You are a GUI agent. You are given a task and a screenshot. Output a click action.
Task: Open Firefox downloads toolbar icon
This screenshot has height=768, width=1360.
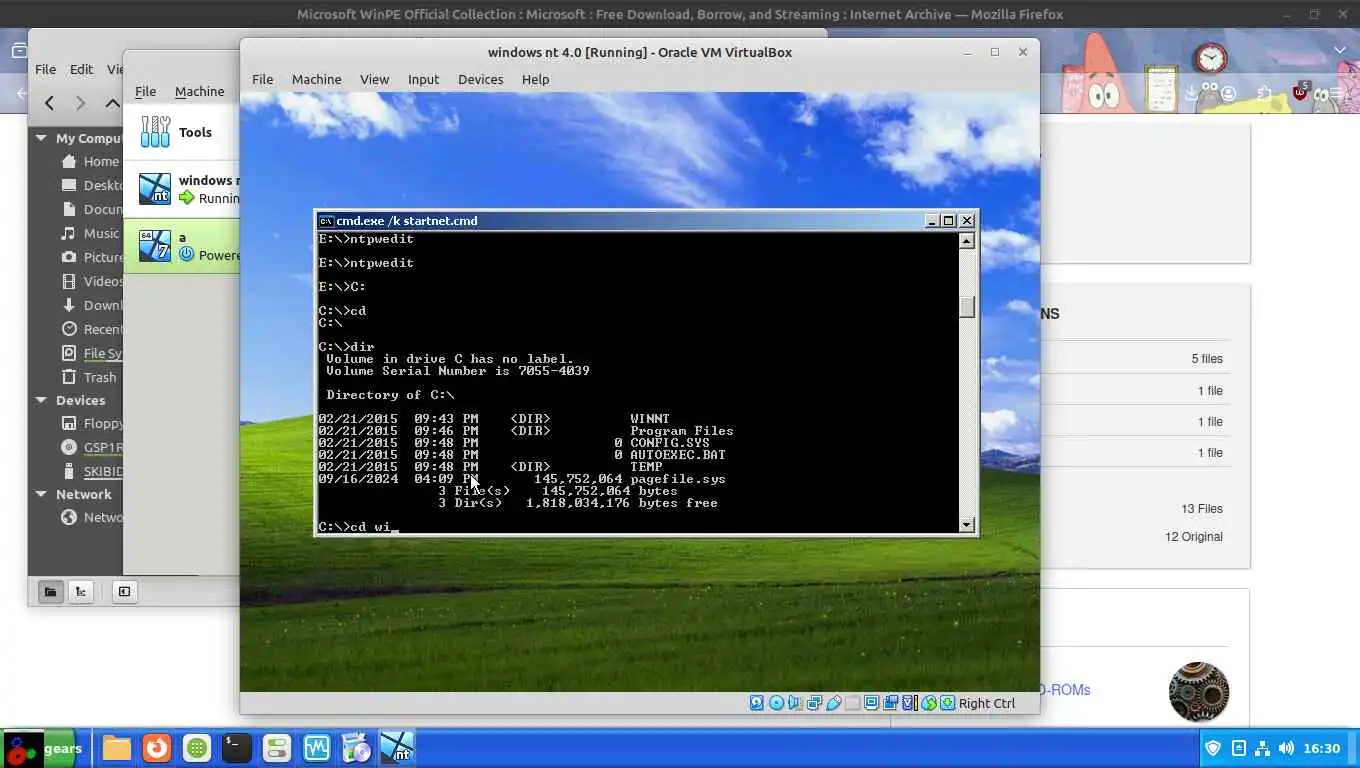[1190, 93]
